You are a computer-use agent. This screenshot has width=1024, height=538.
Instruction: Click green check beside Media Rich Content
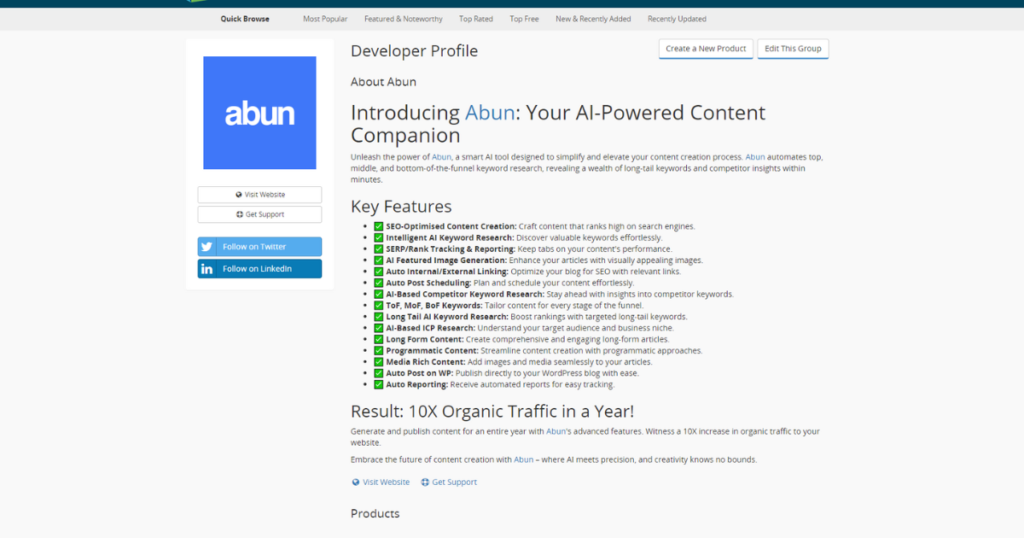point(378,362)
